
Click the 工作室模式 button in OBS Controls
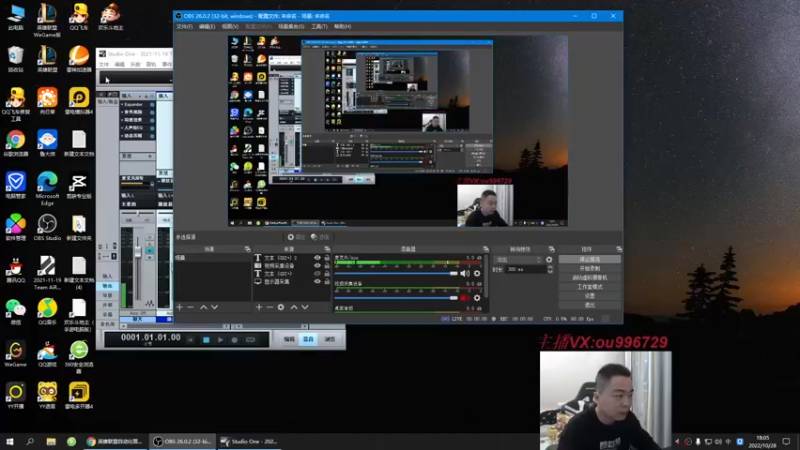tap(590, 287)
